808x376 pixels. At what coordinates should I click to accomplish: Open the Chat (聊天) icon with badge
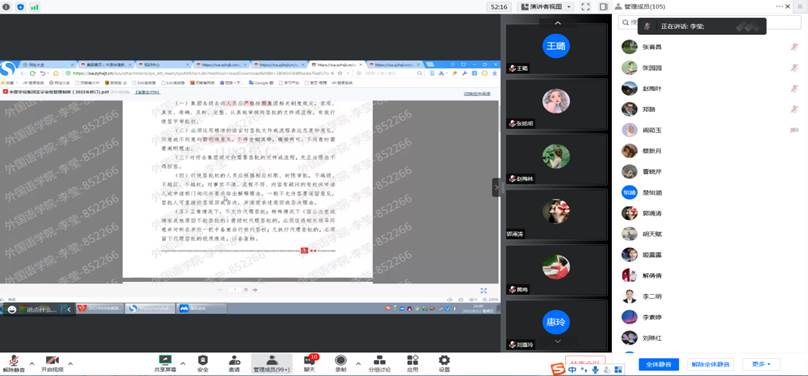309,364
